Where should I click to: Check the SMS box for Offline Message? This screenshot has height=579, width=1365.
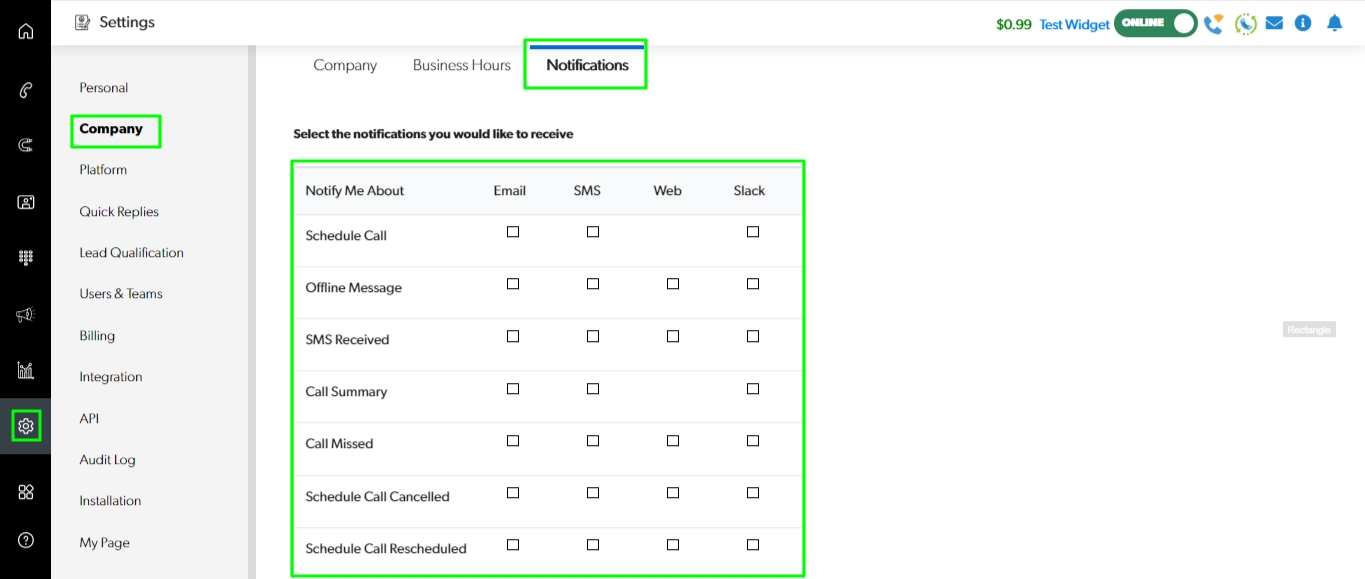coord(593,284)
